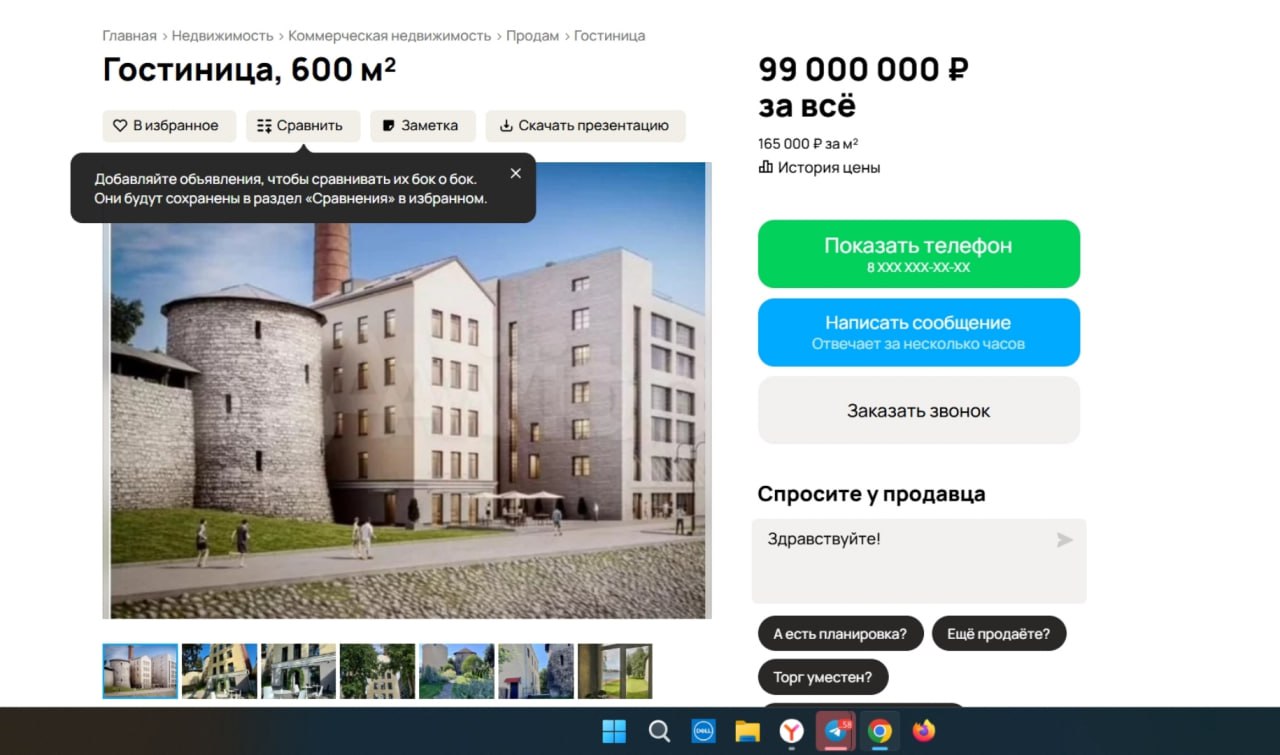Open the Заметка note button
Viewport: 1280px width, 755px height.
coord(422,126)
